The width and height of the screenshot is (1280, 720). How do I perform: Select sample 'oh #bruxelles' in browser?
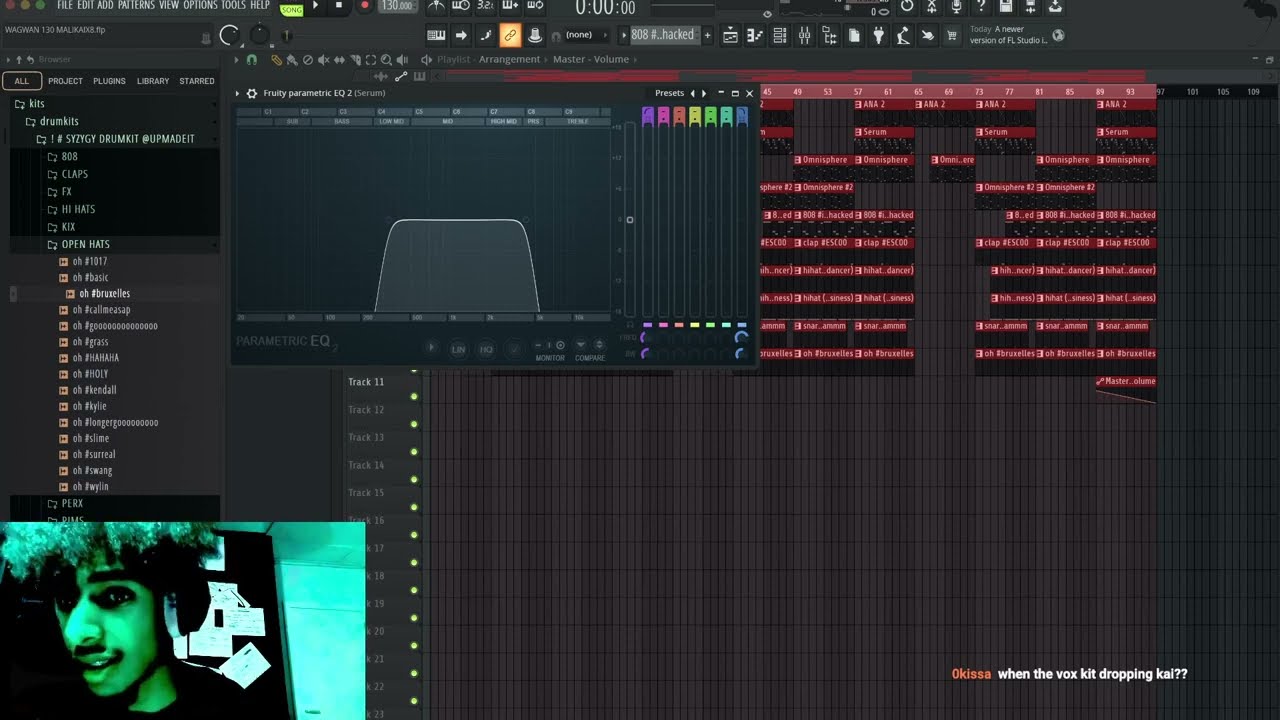point(104,294)
